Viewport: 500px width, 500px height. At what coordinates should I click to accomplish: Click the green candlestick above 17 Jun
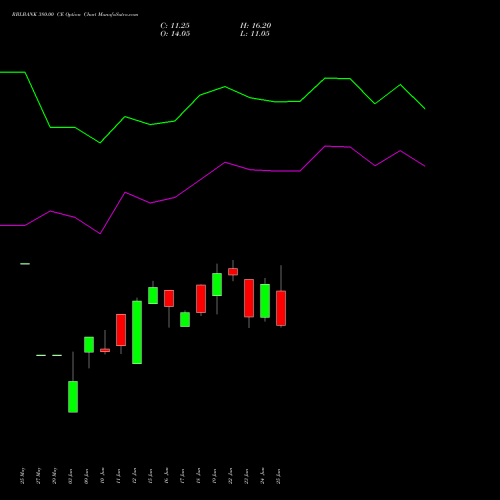coord(185,319)
